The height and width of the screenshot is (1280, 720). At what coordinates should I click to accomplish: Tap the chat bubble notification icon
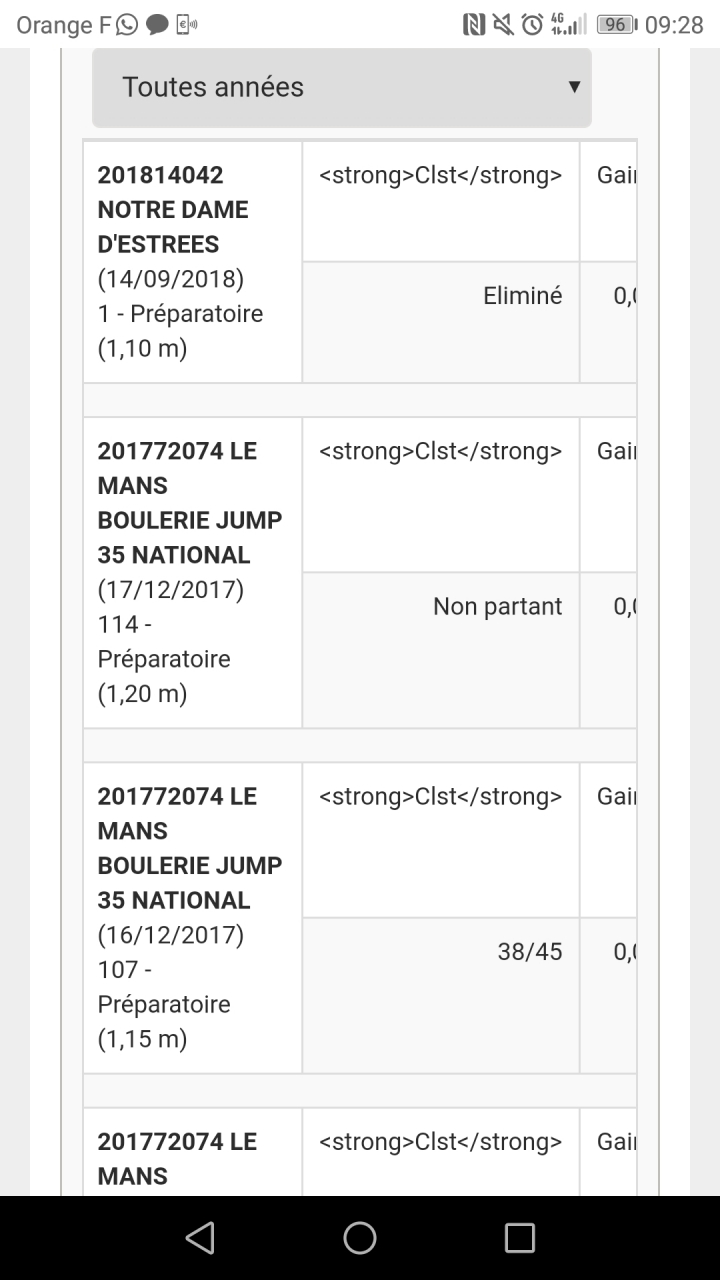click(157, 25)
